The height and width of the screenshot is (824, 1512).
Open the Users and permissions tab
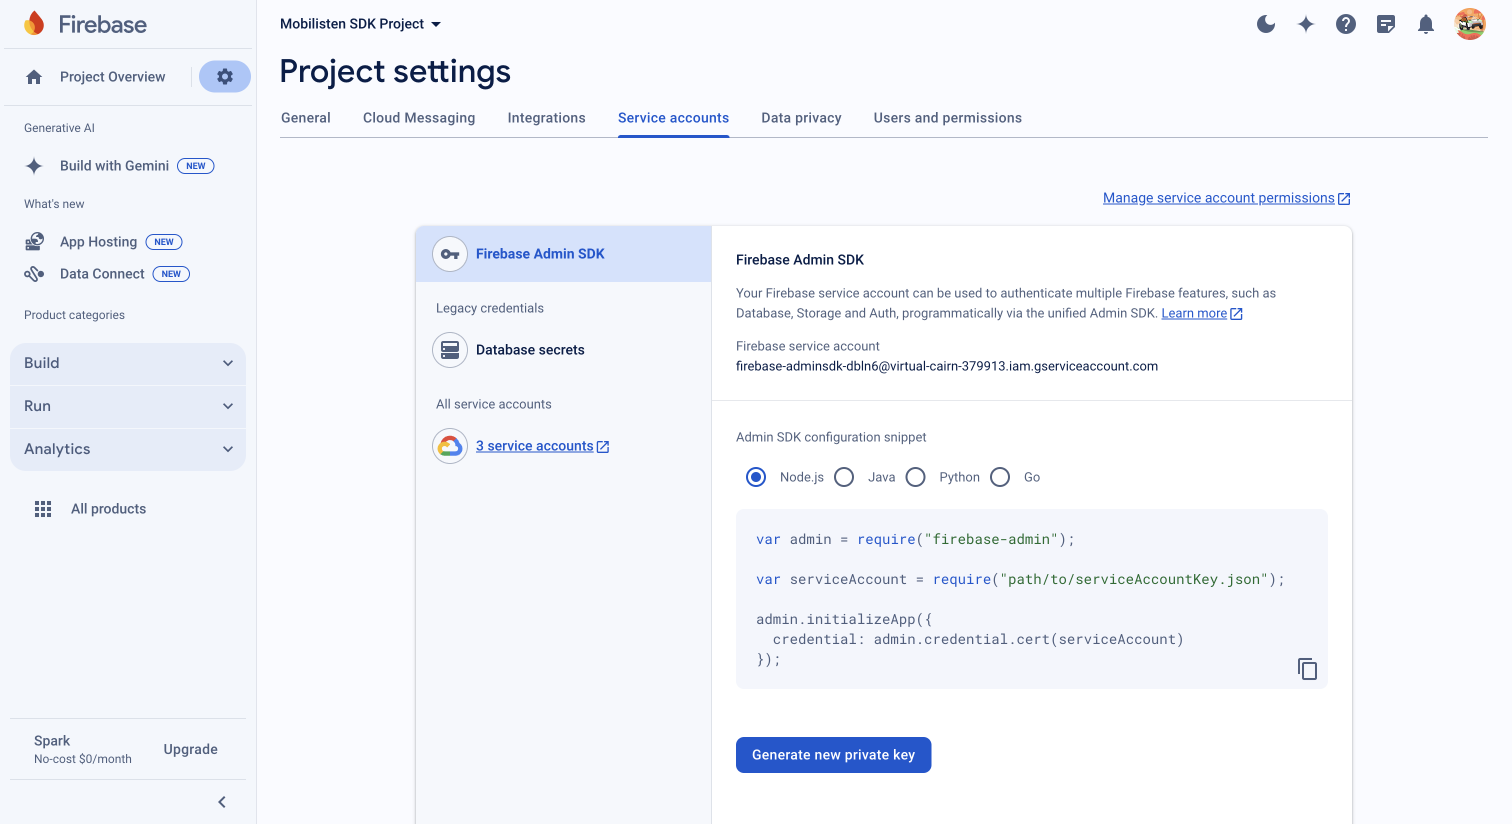pos(947,118)
